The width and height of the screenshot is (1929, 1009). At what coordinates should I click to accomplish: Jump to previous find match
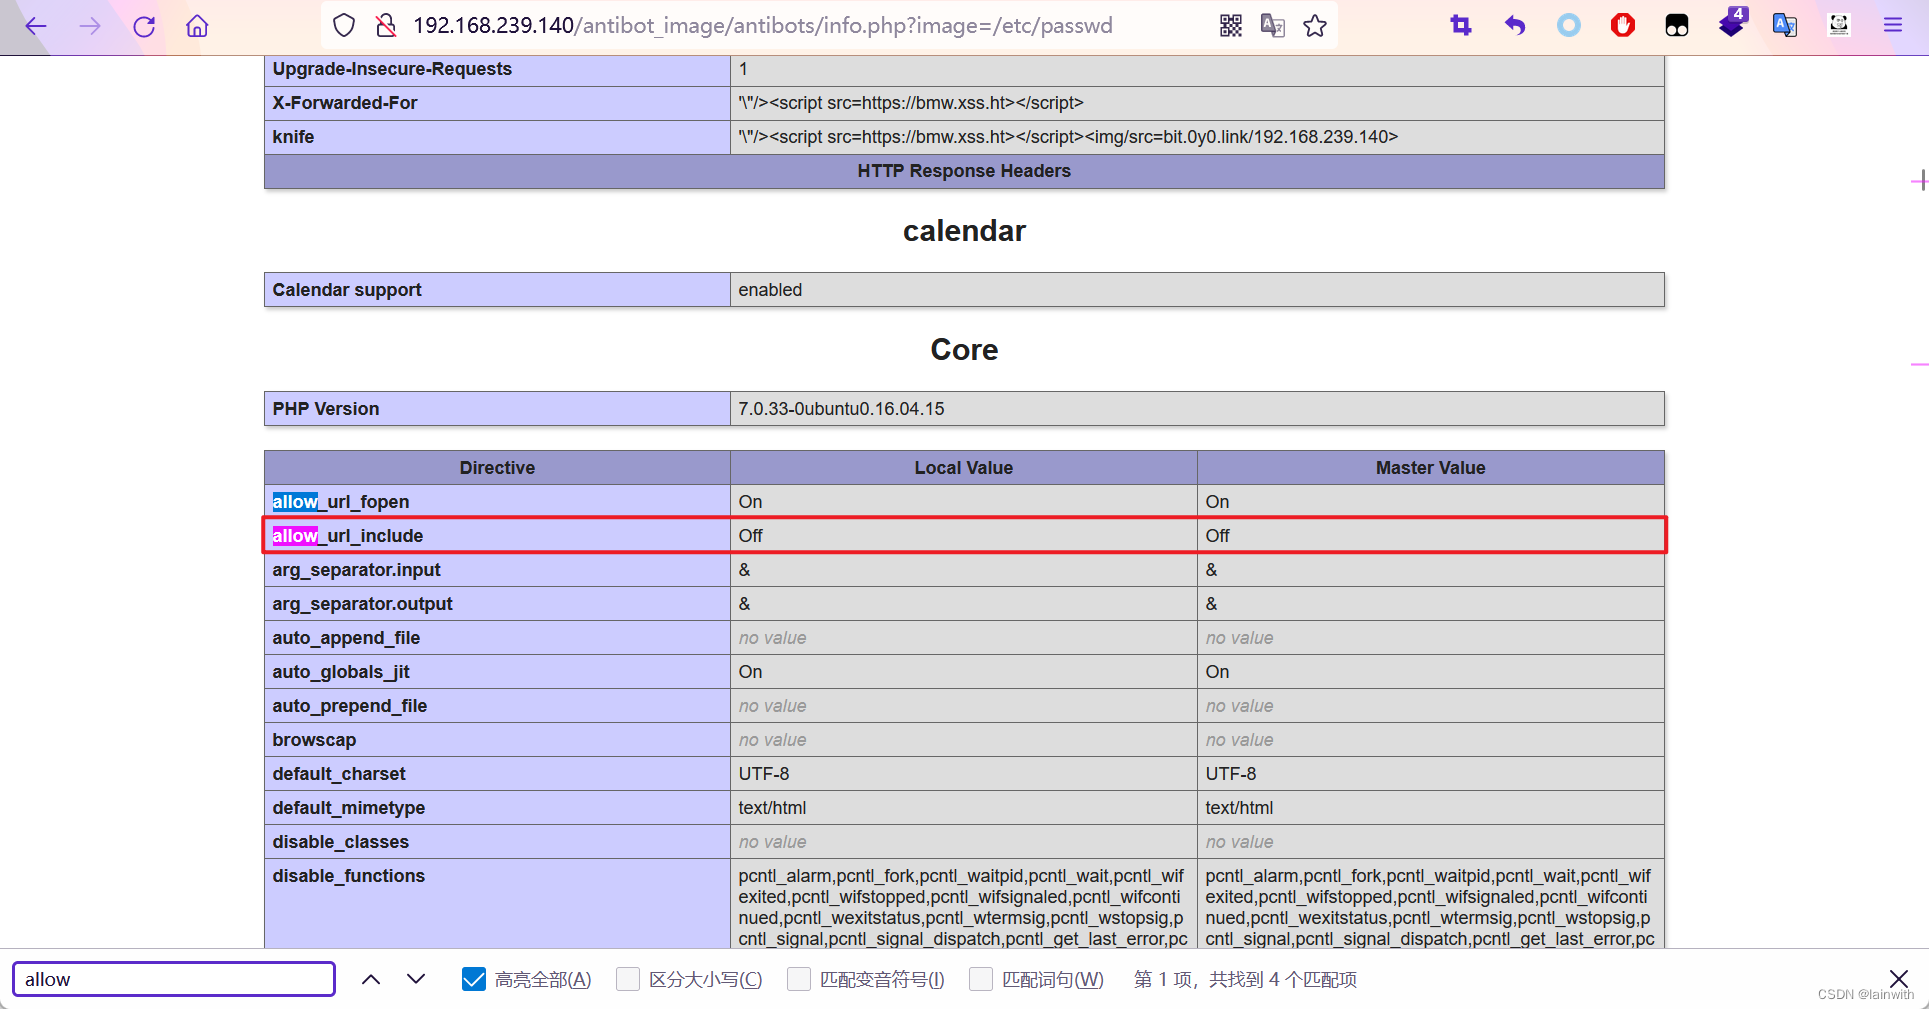(371, 979)
